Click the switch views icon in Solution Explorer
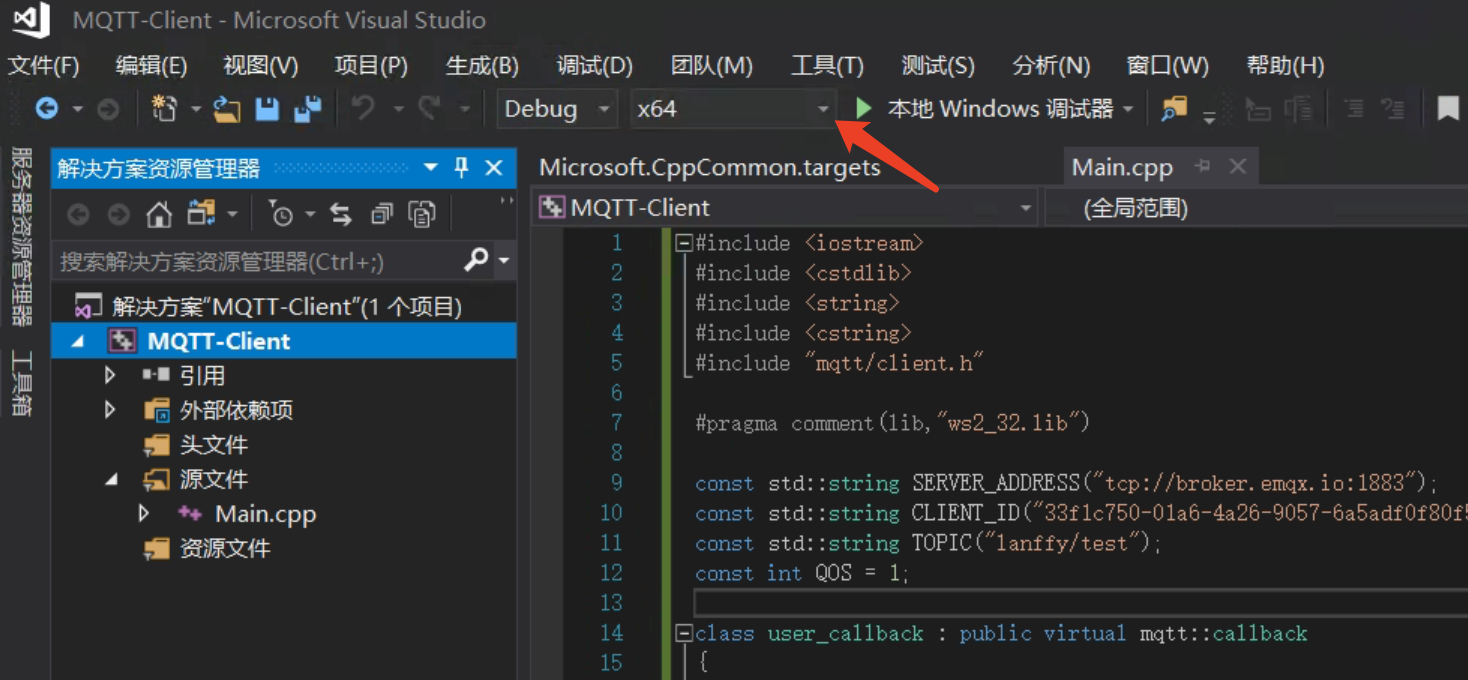The image size is (1468, 680). [202, 213]
